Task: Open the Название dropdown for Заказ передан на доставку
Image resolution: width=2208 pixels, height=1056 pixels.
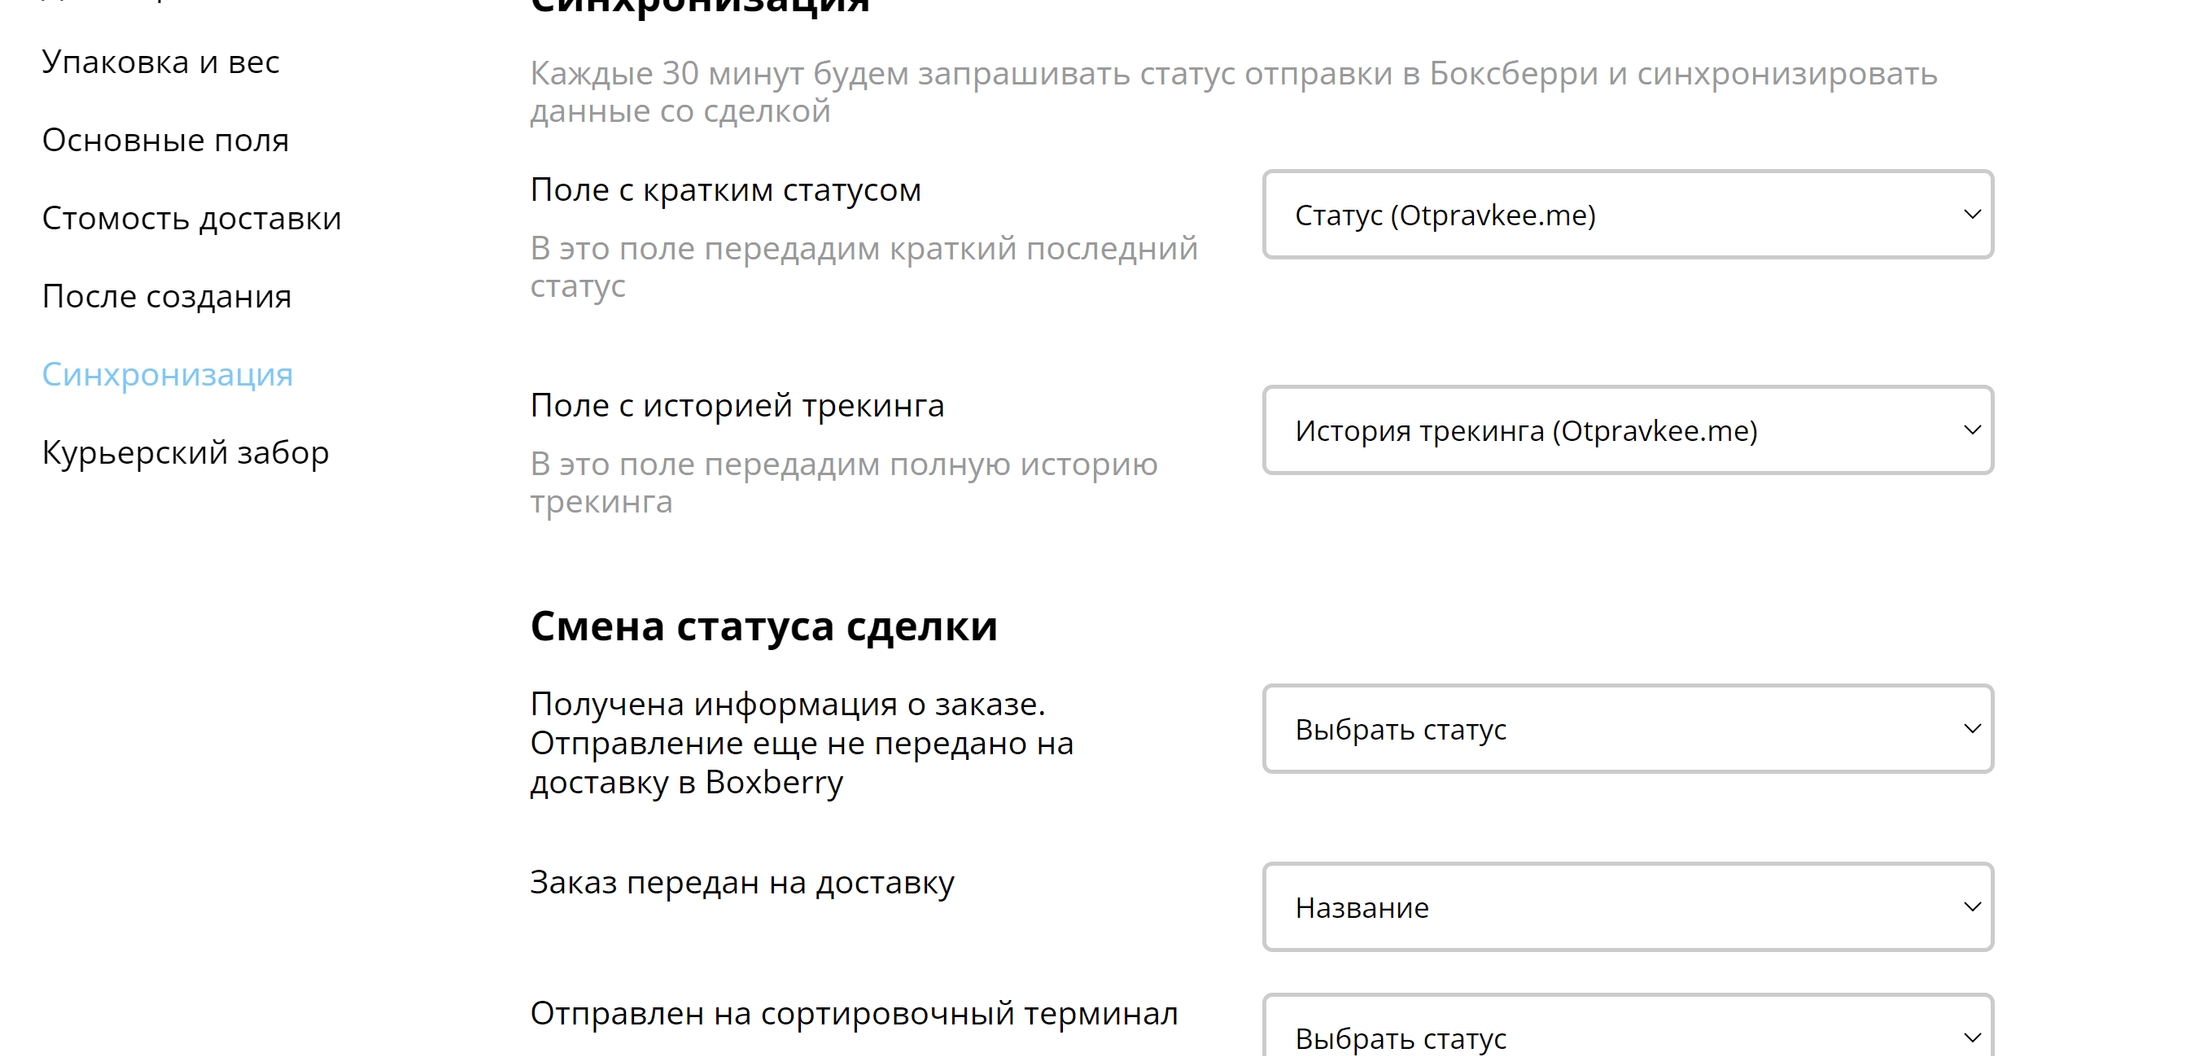Action: [1628, 907]
